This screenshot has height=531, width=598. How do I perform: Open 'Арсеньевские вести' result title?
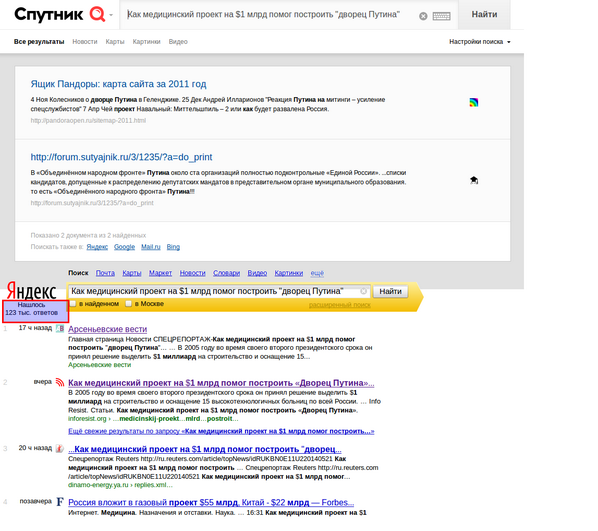pos(108,329)
